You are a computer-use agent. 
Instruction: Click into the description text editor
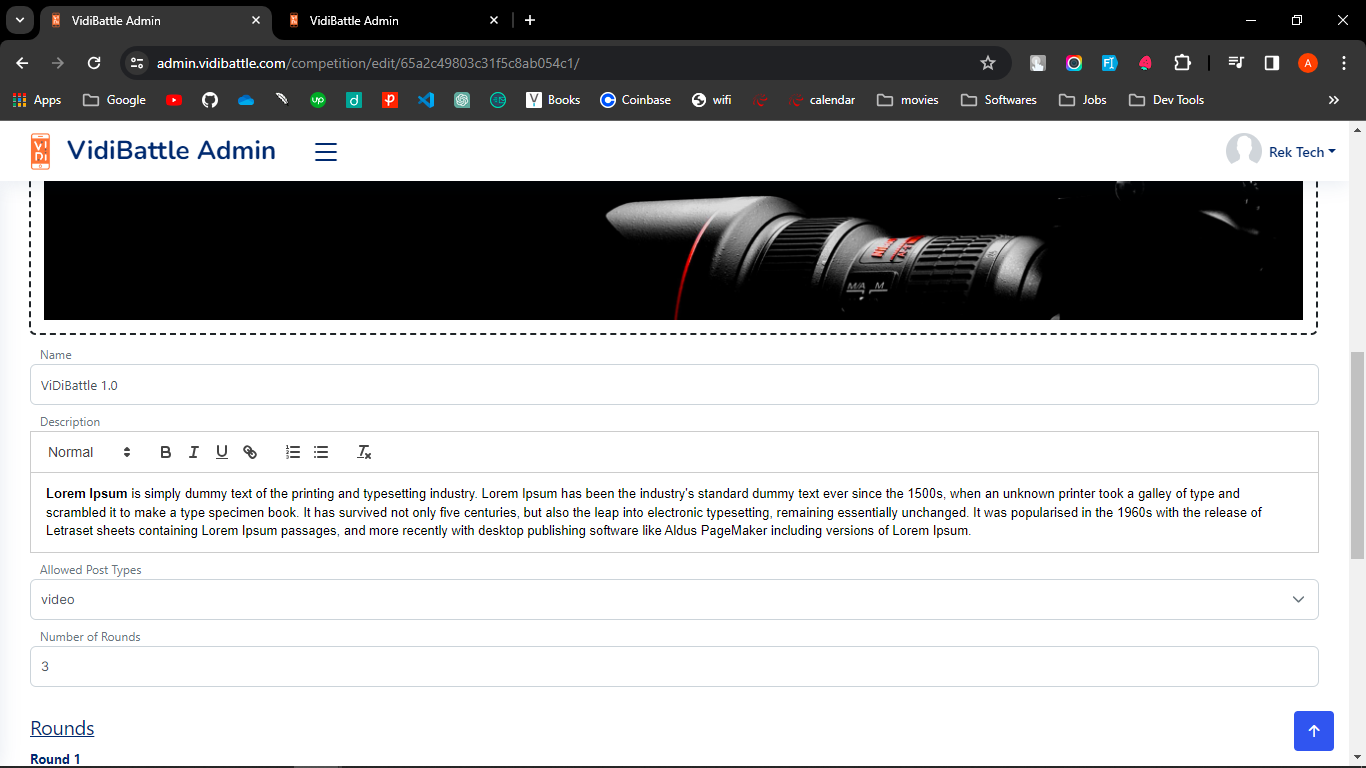coord(674,512)
